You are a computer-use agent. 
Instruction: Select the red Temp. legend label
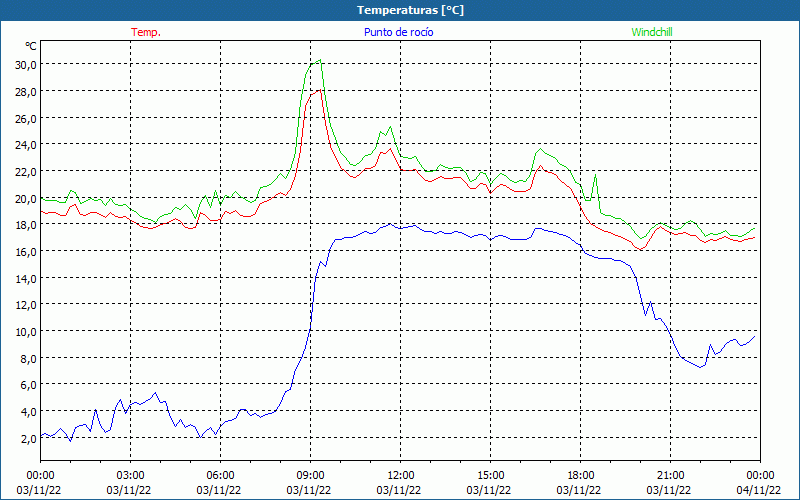tap(146, 32)
